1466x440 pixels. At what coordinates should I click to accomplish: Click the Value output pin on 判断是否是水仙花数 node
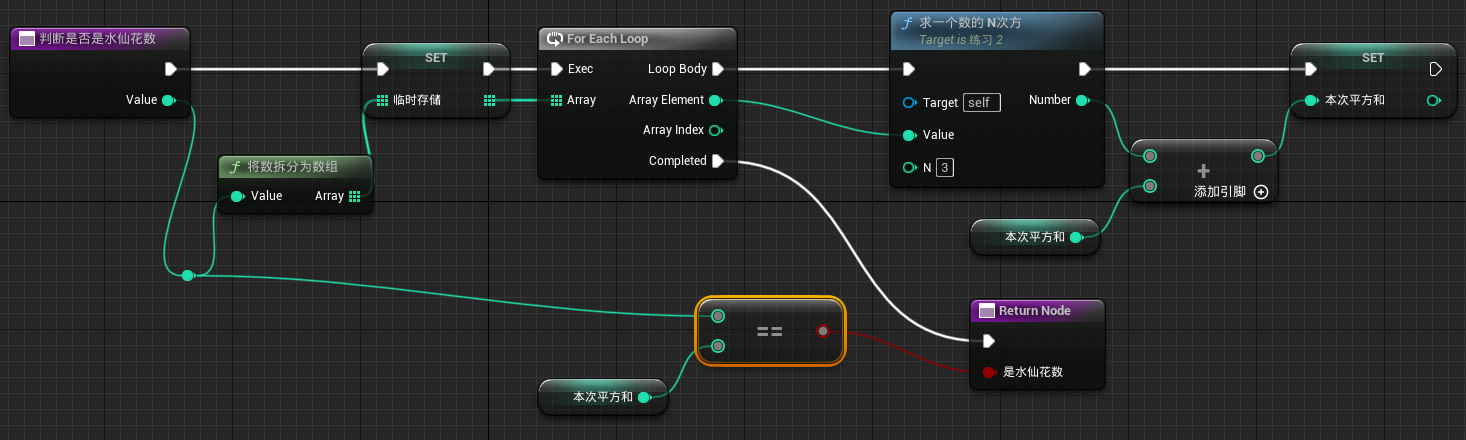tap(168, 100)
